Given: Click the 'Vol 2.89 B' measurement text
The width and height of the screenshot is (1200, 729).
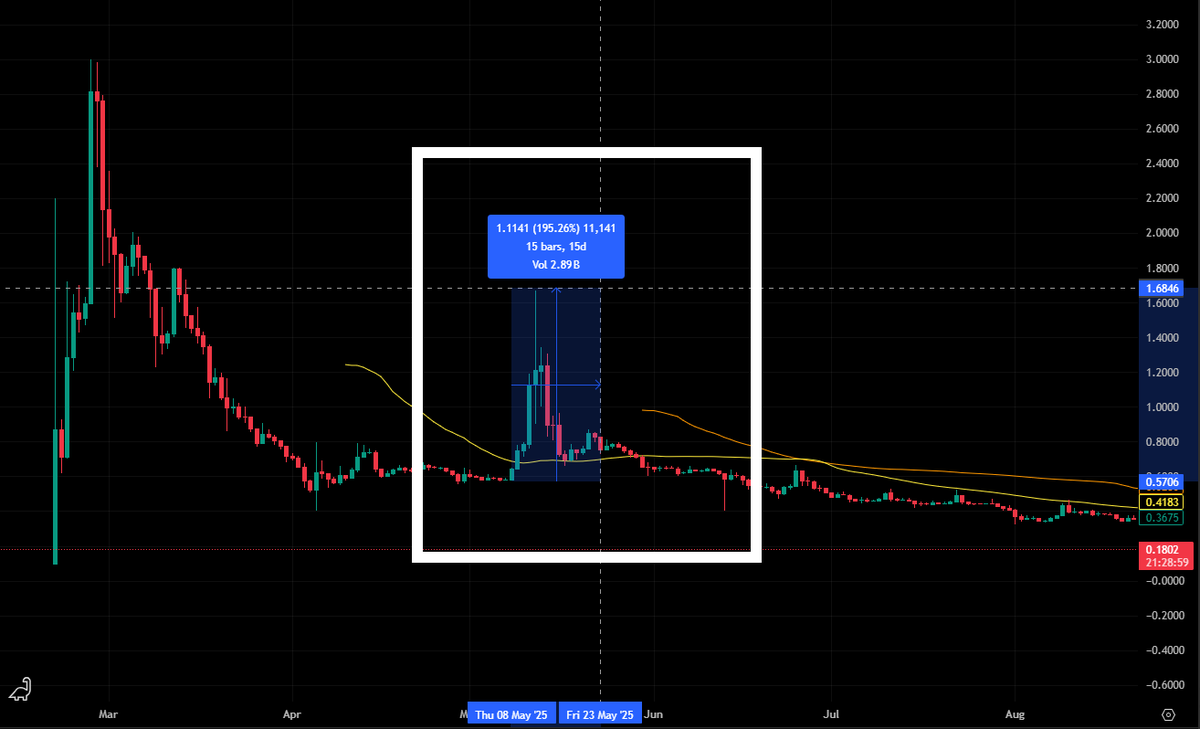Looking at the screenshot, I should 556,264.
